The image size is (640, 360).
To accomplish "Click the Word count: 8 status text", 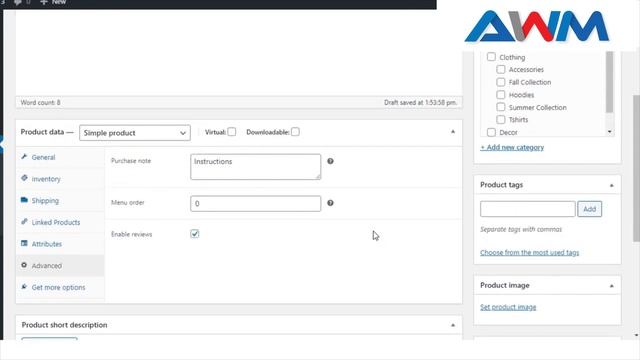I will [40, 102].
